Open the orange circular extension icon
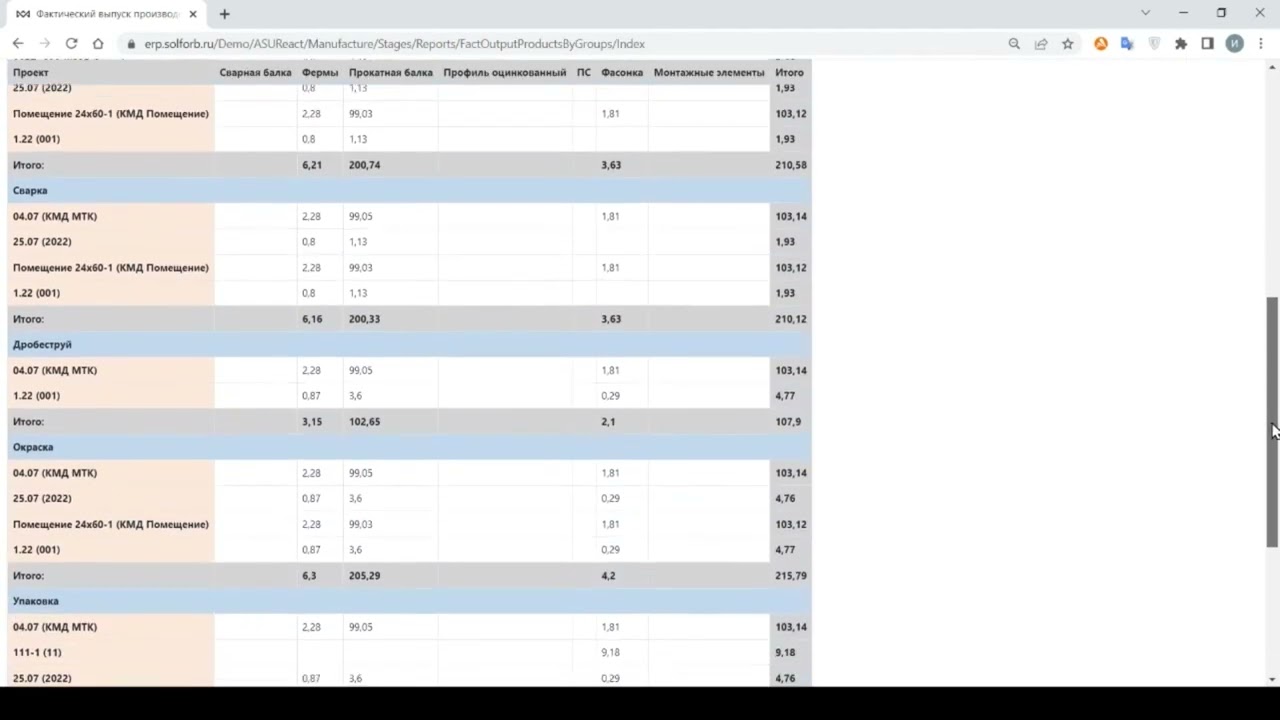Screen dimensions: 1280x720 1101,44
